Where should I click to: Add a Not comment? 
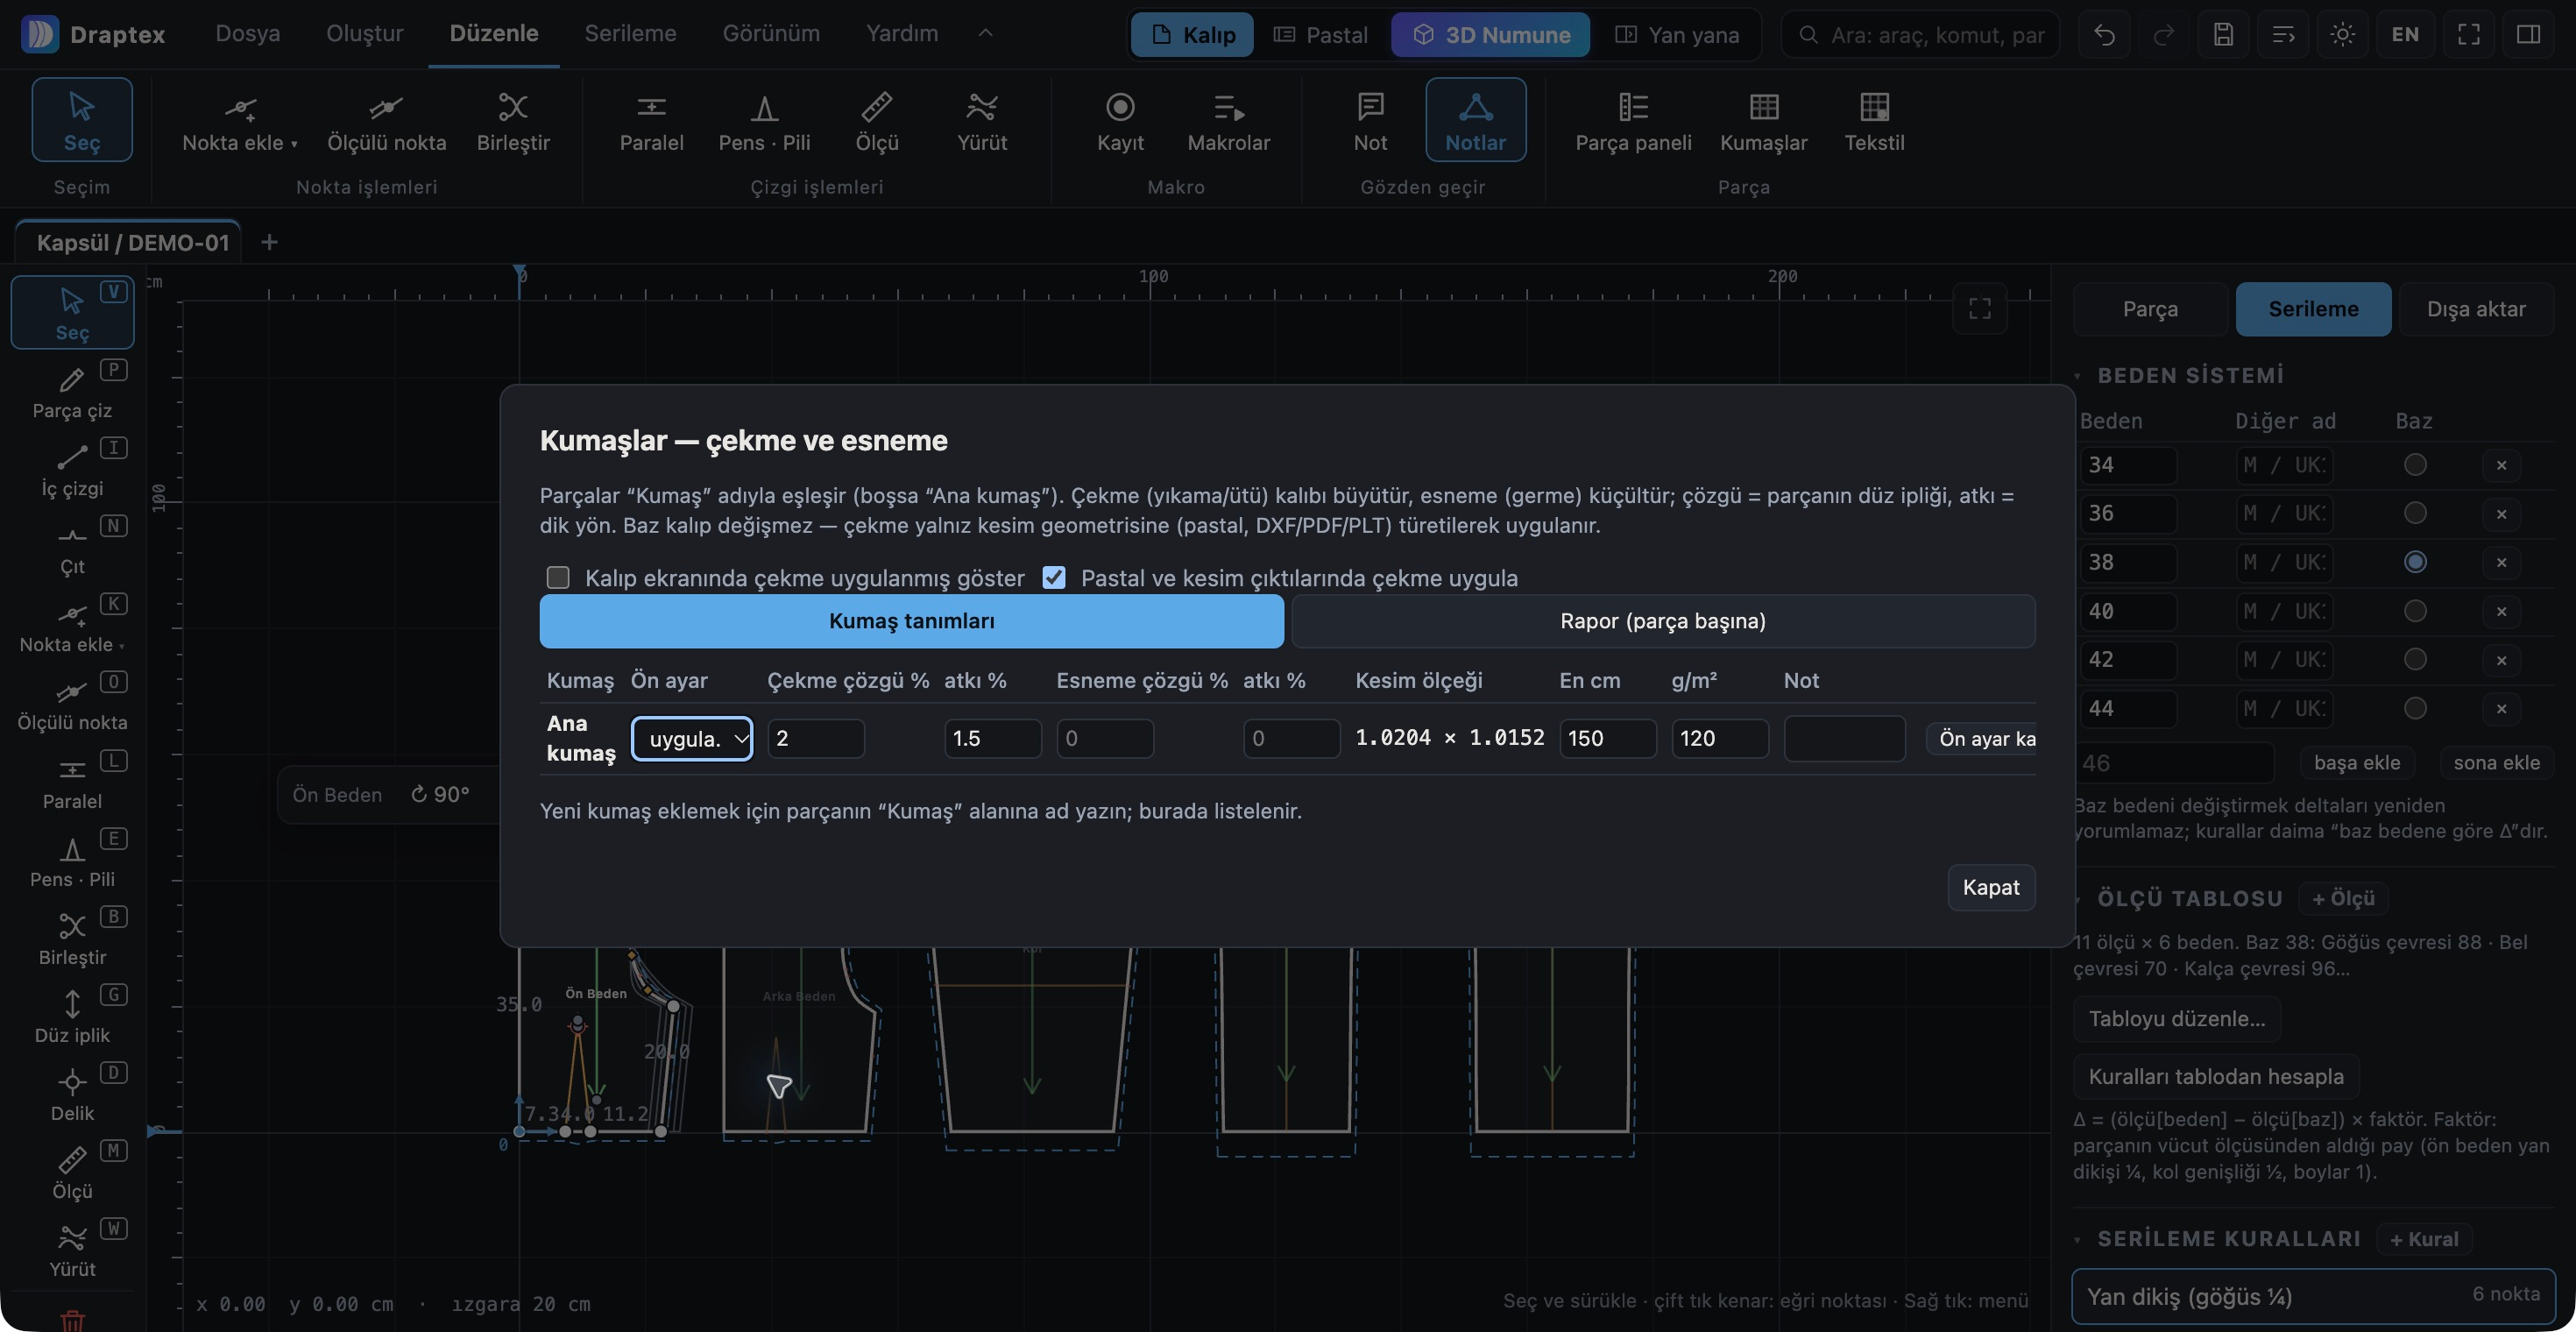[1370, 120]
